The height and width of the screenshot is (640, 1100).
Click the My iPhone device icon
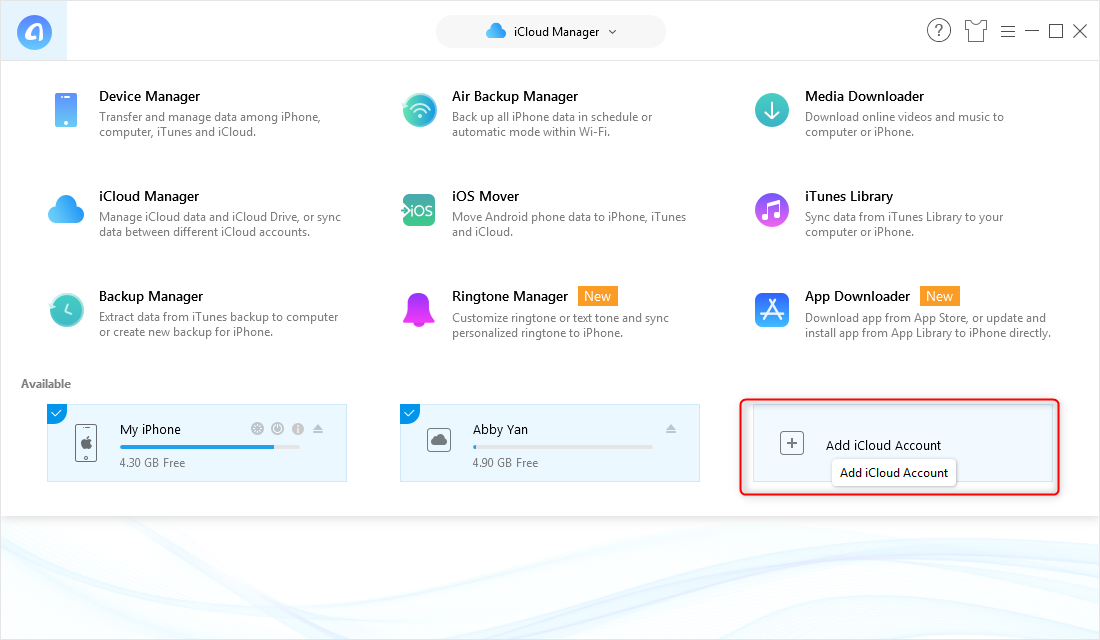[x=86, y=443]
